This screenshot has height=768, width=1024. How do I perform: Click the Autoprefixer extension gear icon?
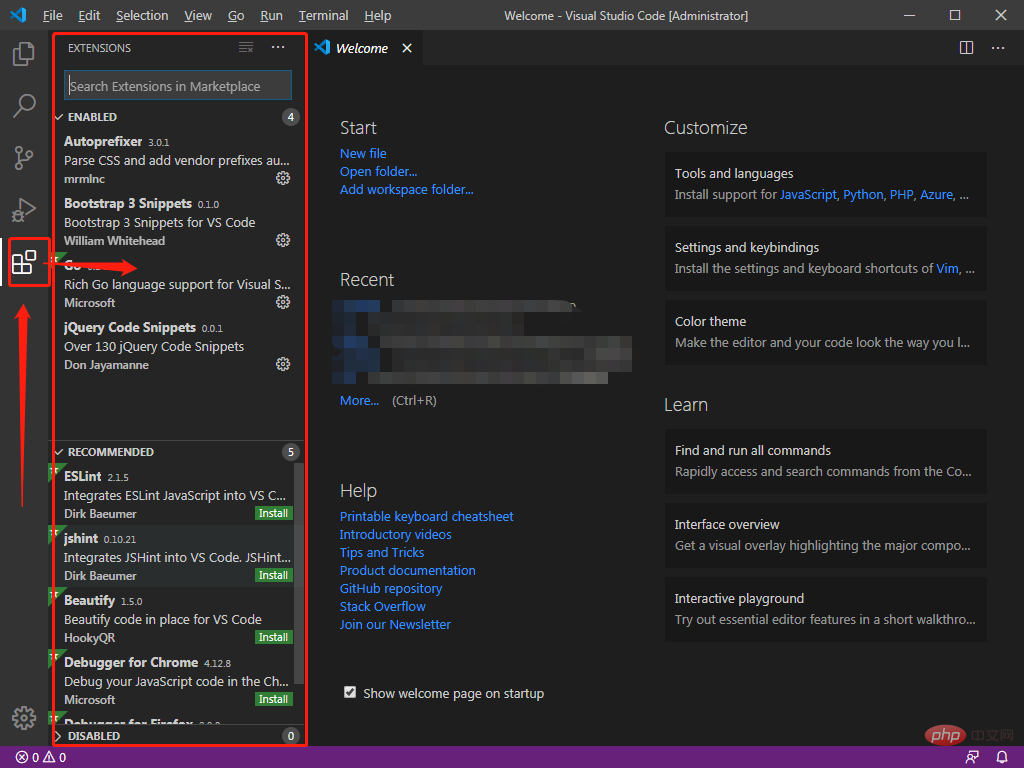point(283,178)
